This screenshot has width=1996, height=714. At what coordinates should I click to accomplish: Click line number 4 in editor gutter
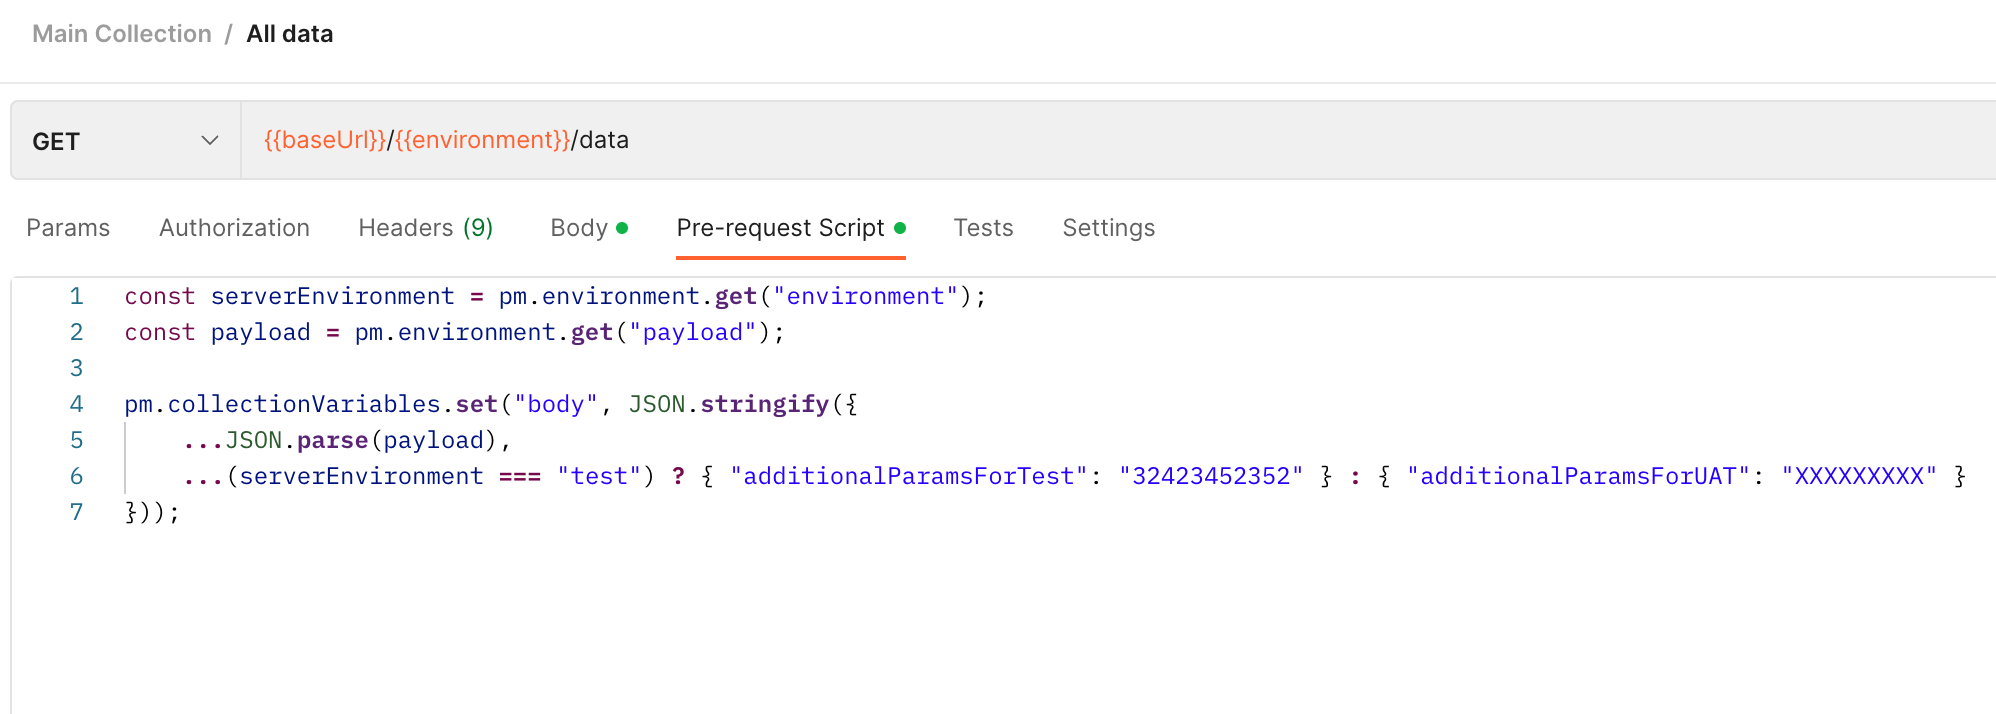point(76,405)
